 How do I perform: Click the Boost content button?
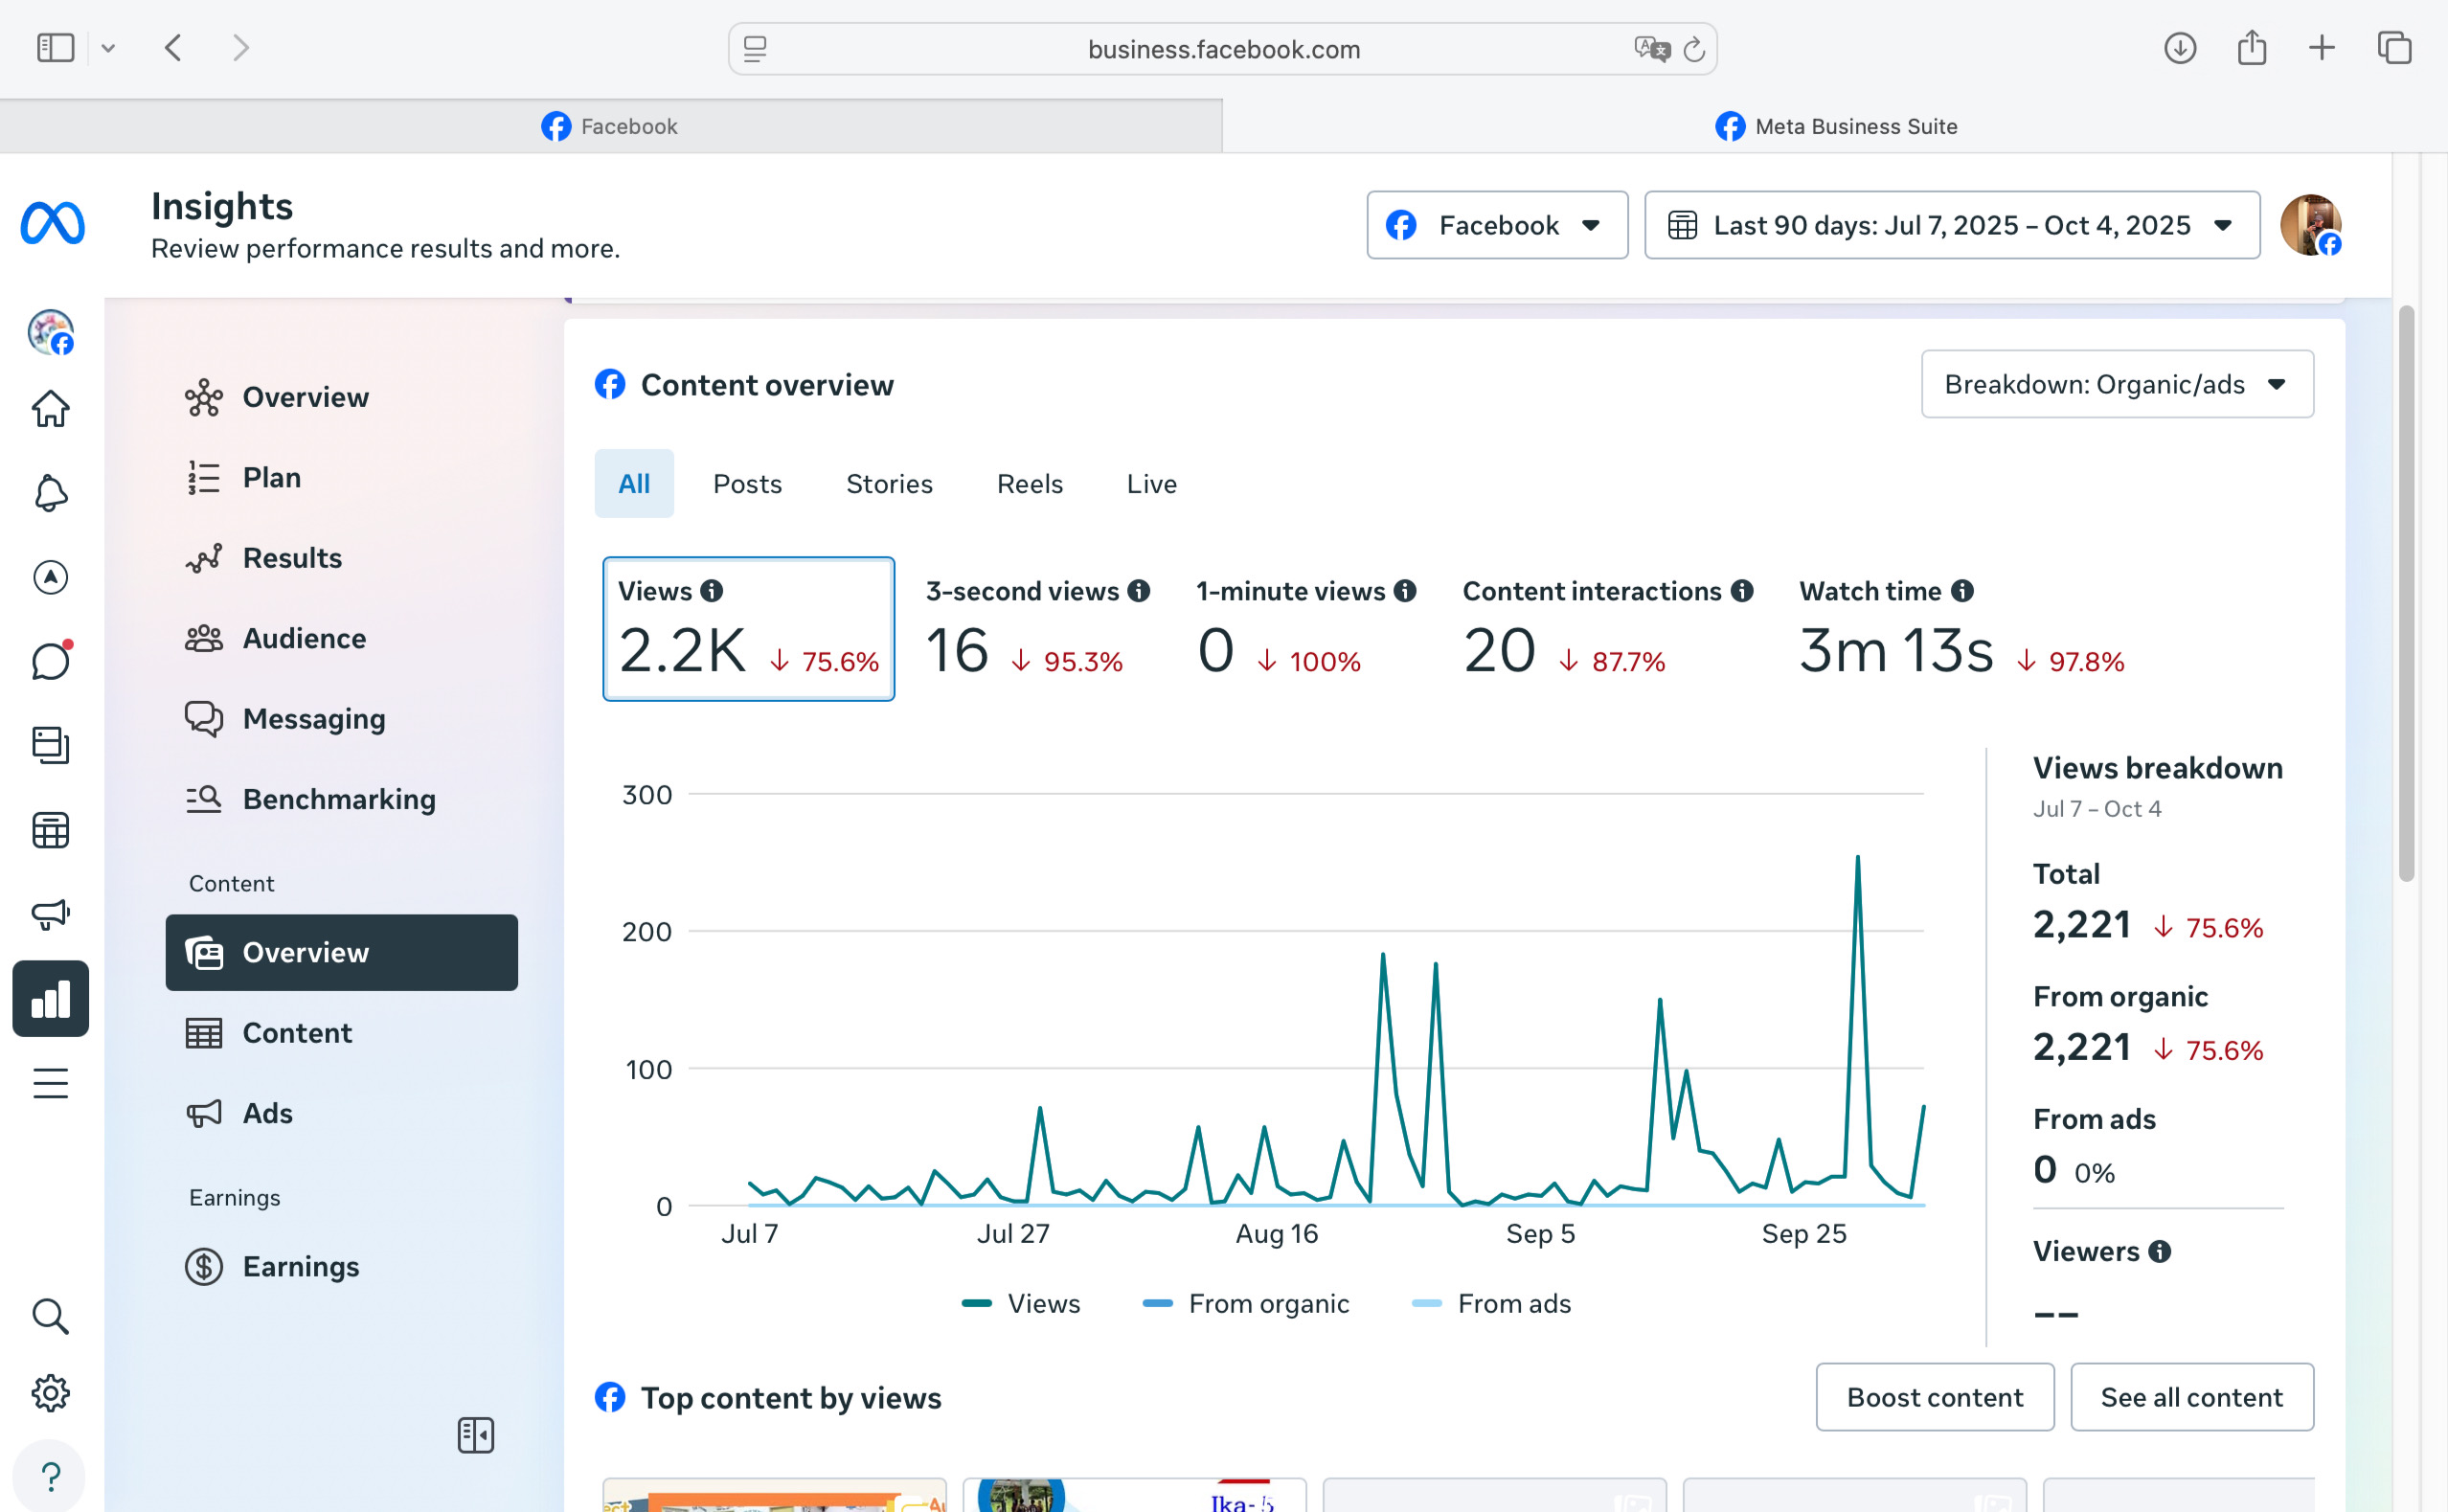pyautogui.click(x=1934, y=1397)
